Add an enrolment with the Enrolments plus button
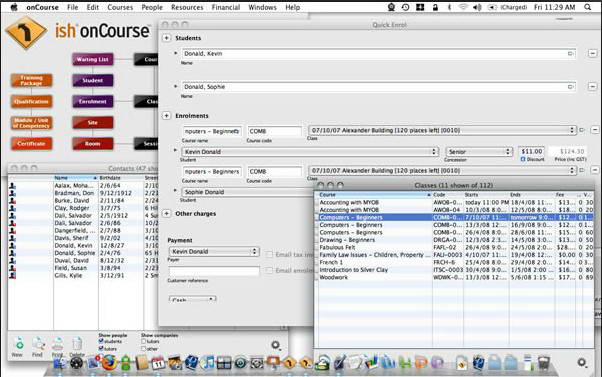The width and height of the screenshot is (602, 377). pyautogui.click(x=166, y=116)
